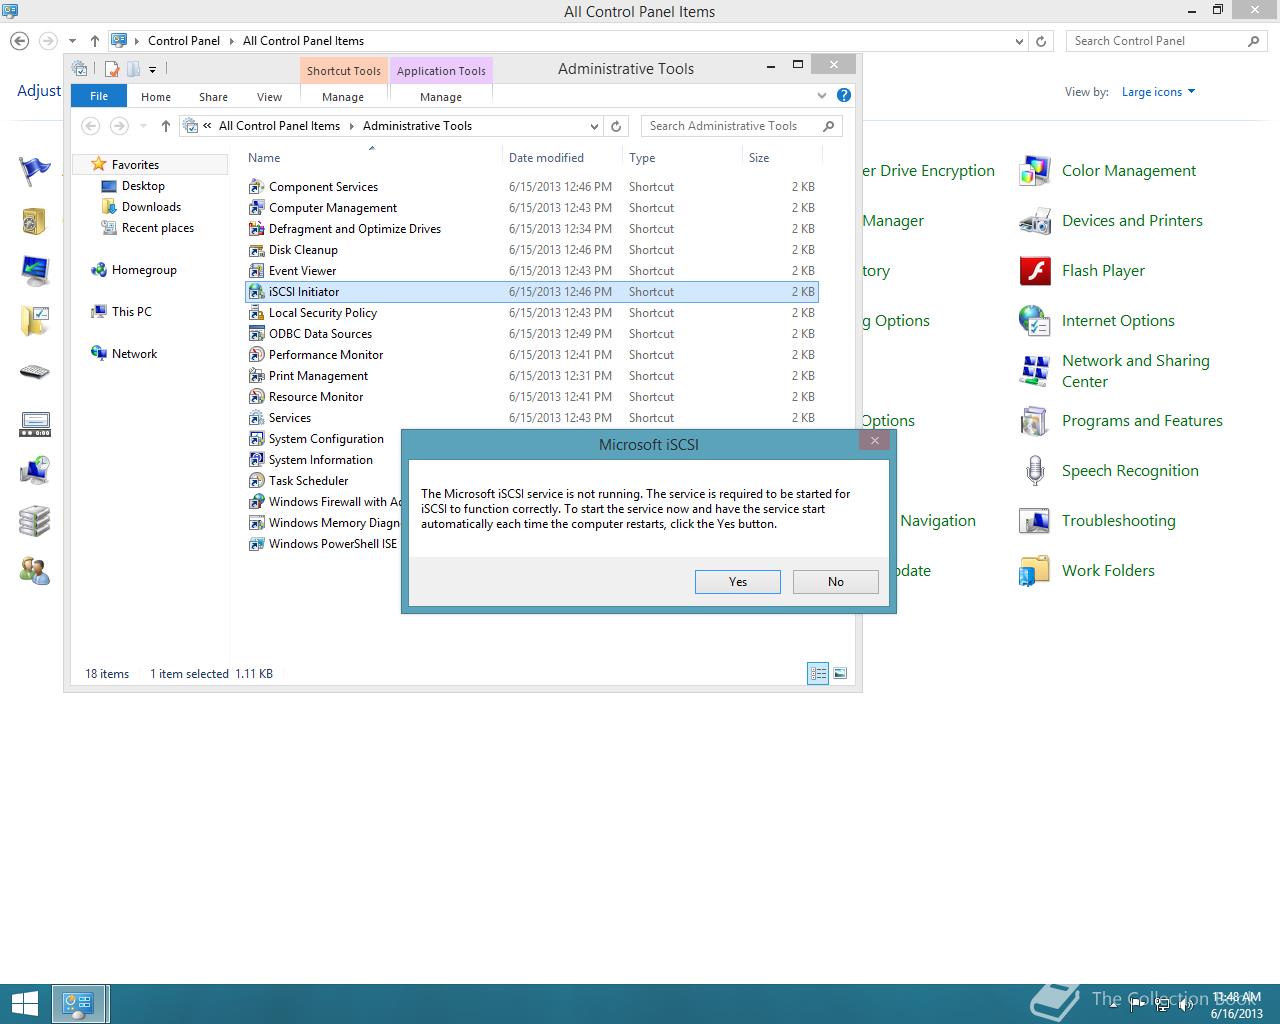Select the Task Scheduler icon

point(256,481)
